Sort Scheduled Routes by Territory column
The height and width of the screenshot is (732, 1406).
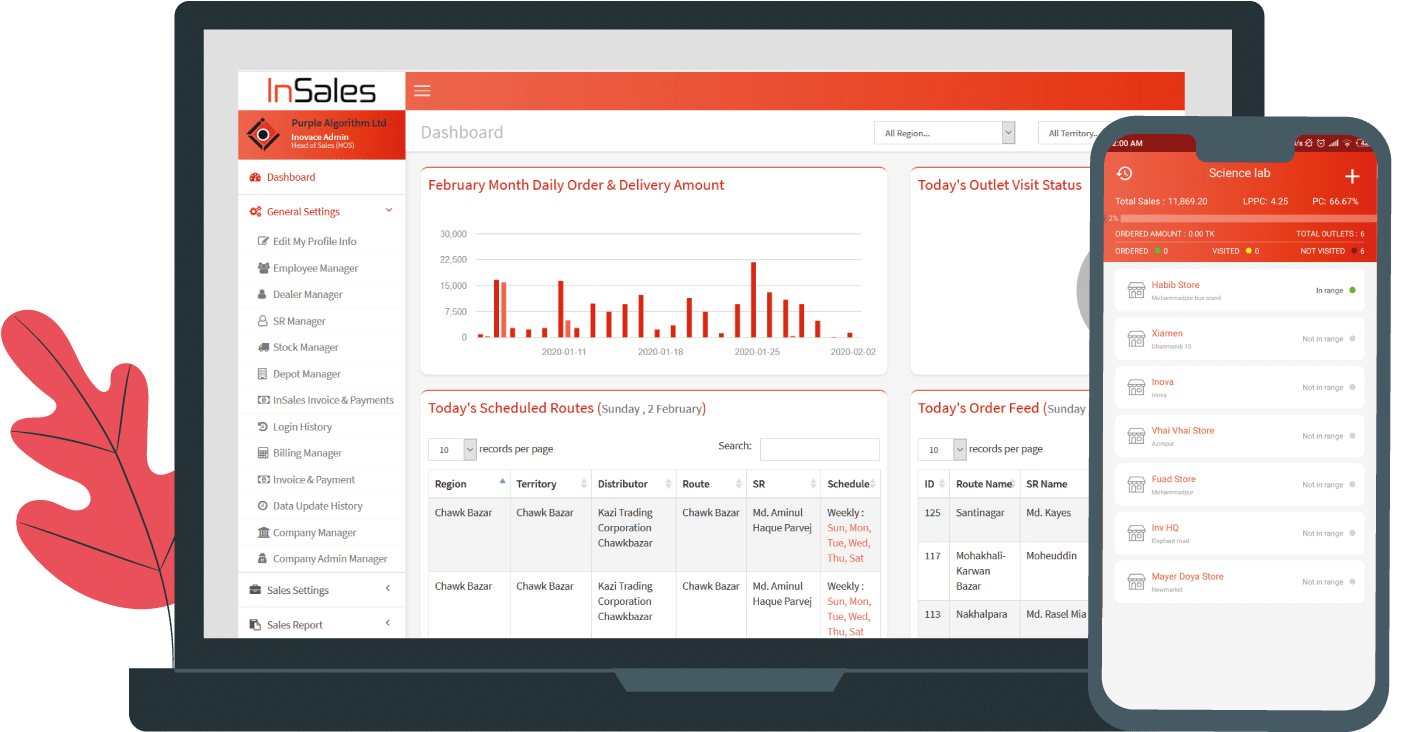pyautogui.click(x=585, y=484)
